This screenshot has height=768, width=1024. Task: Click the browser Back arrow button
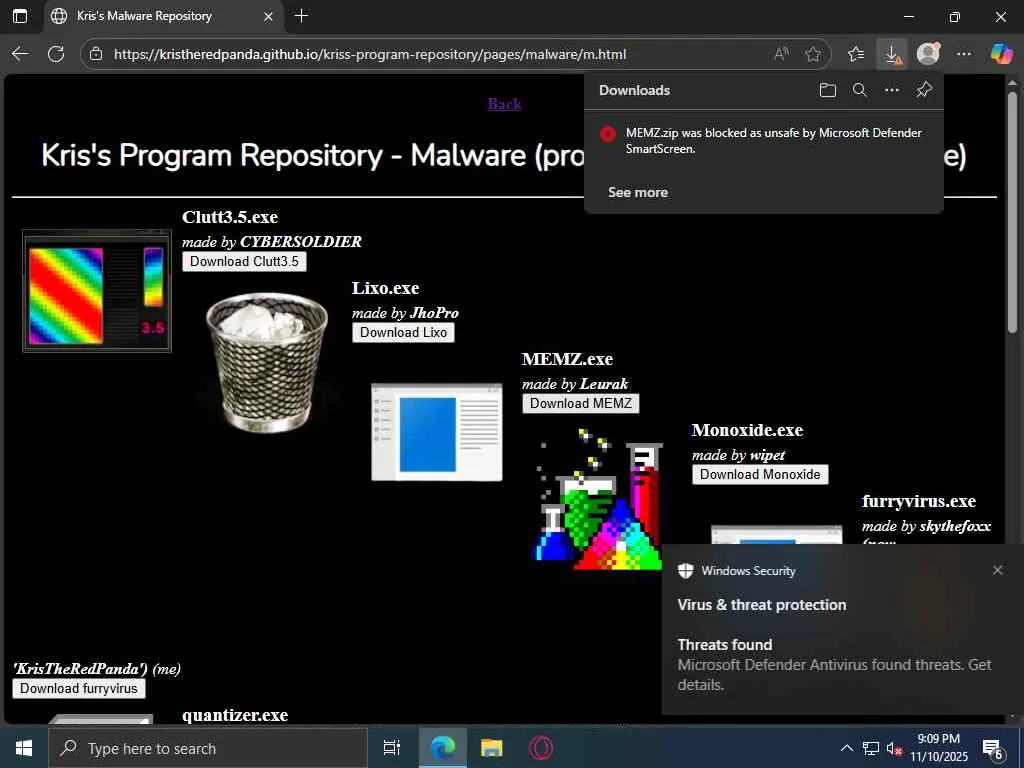(x=20, y=54)
